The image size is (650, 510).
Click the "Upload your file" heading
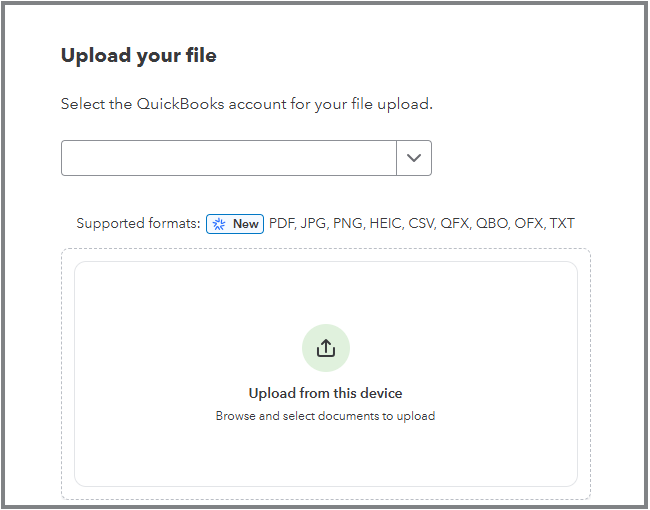(139, 55)
